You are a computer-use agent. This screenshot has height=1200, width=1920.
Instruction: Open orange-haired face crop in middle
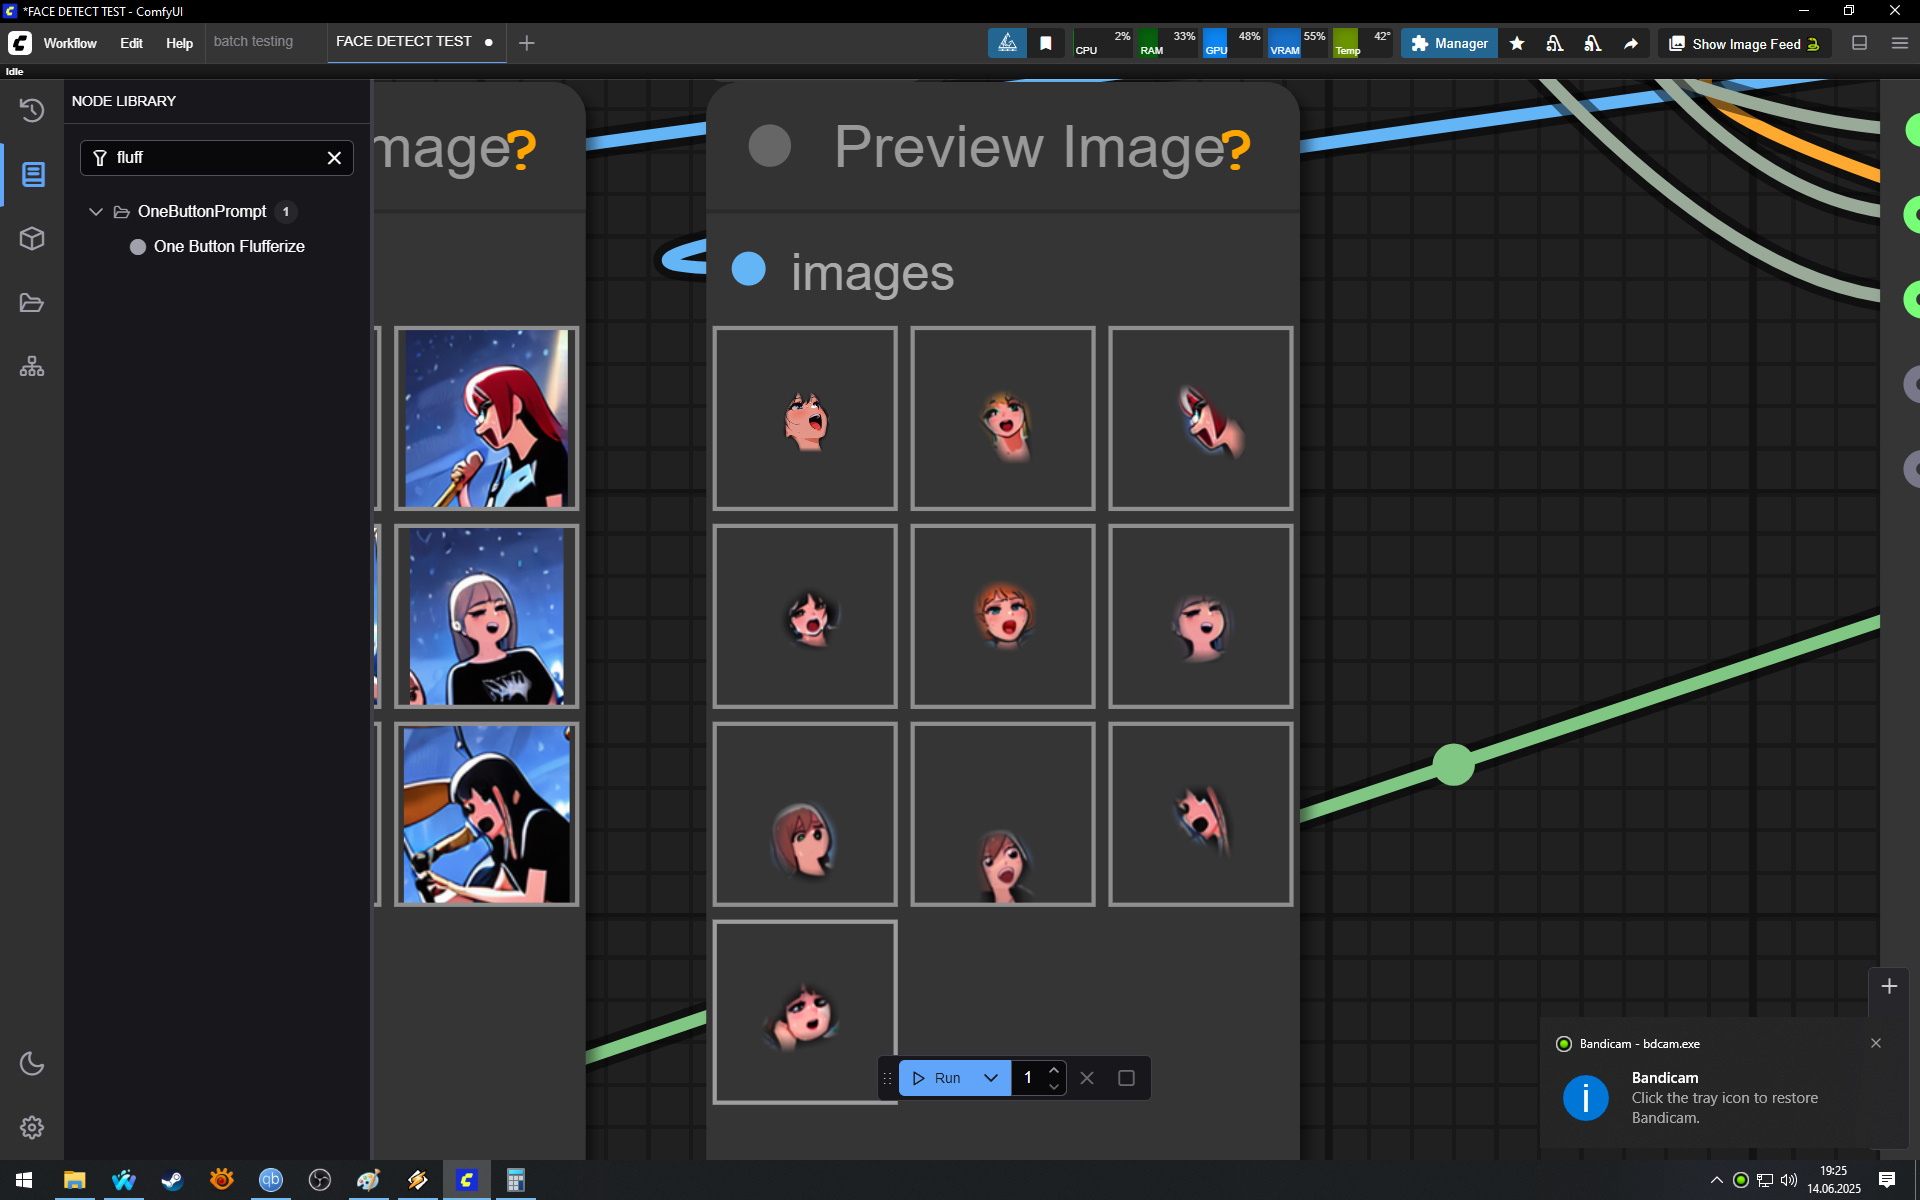[x=1003, y=616]
